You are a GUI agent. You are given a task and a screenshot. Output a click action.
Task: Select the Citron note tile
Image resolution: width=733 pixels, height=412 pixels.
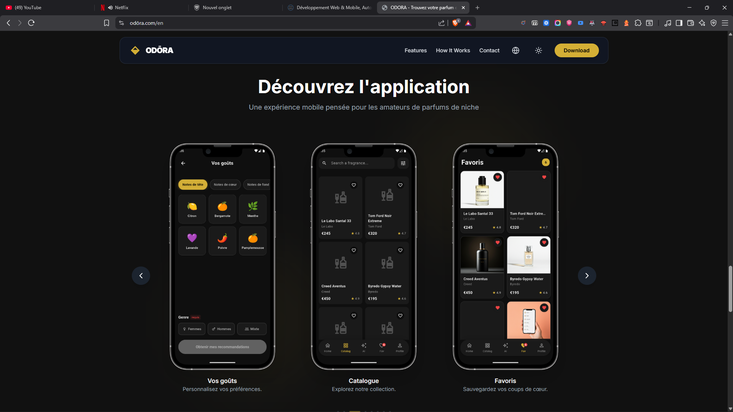192,208
